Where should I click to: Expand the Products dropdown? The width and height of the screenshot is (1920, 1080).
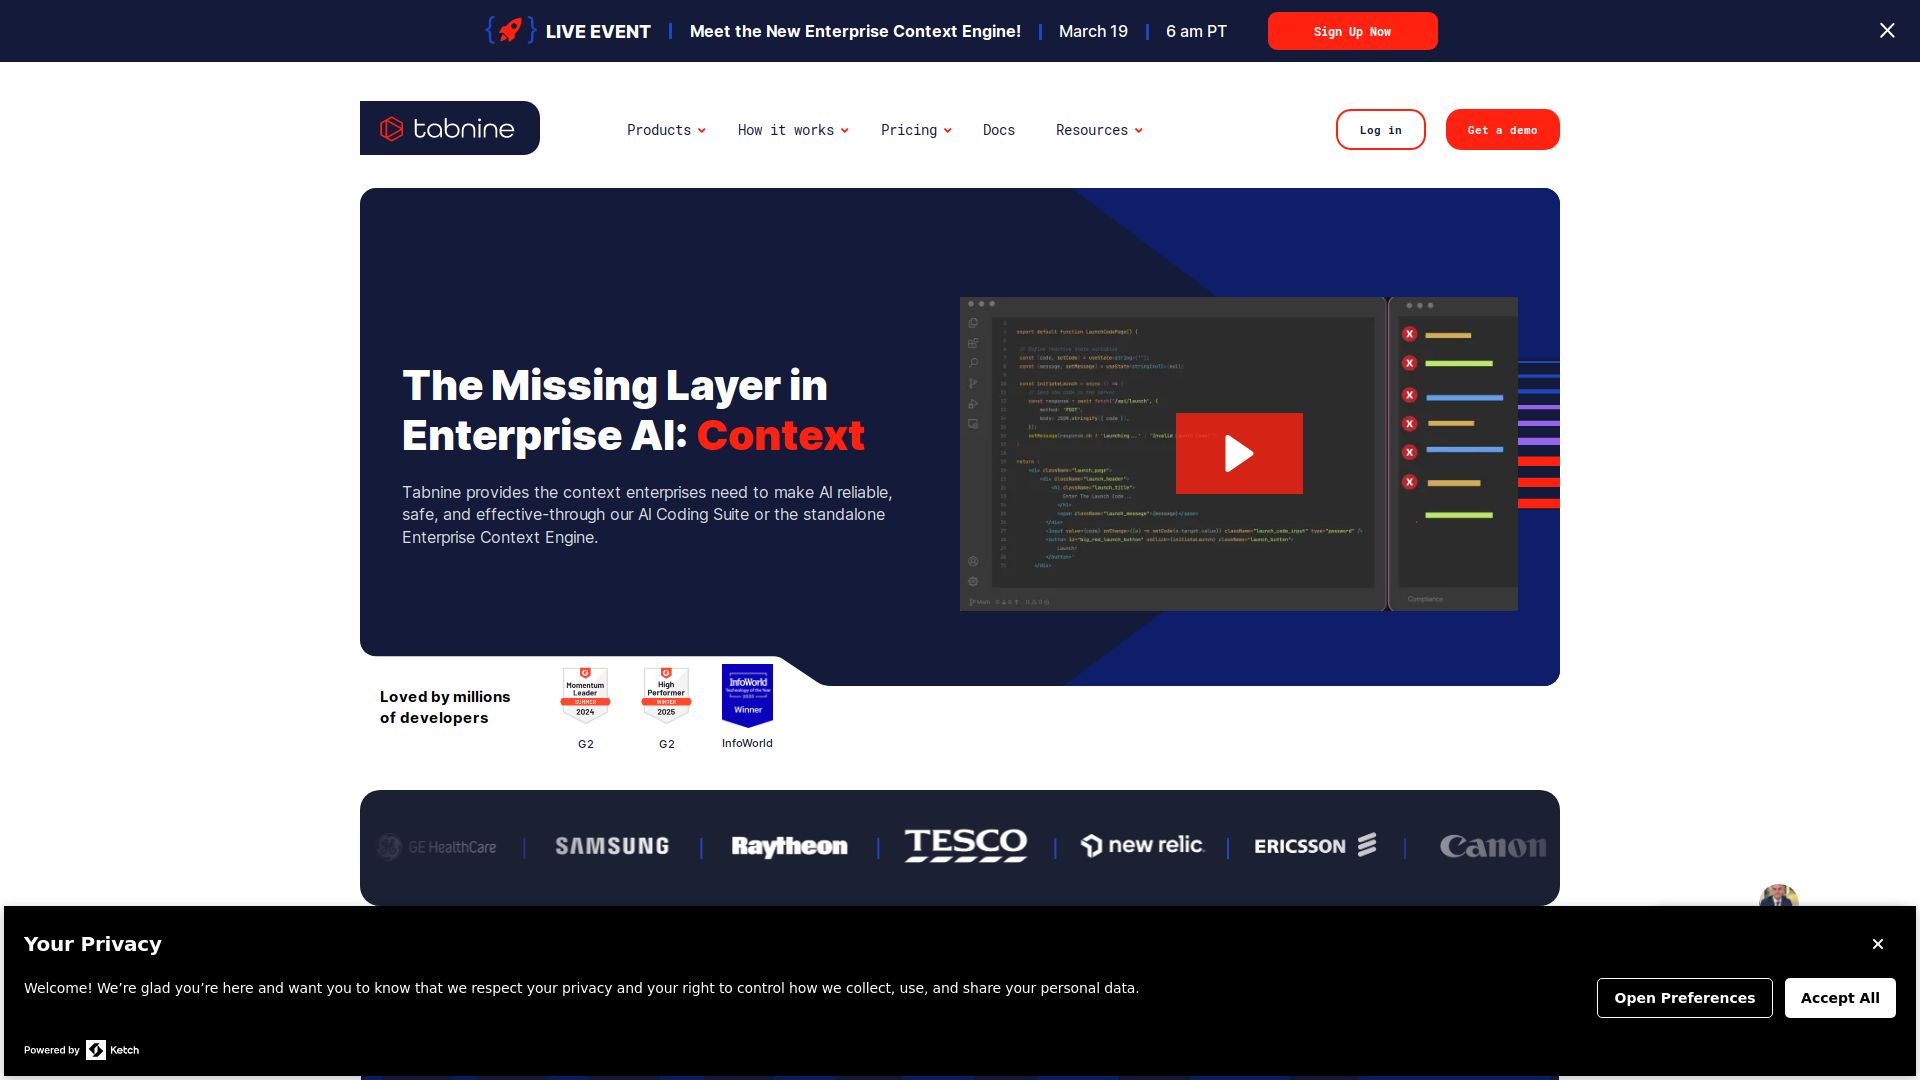666,130
